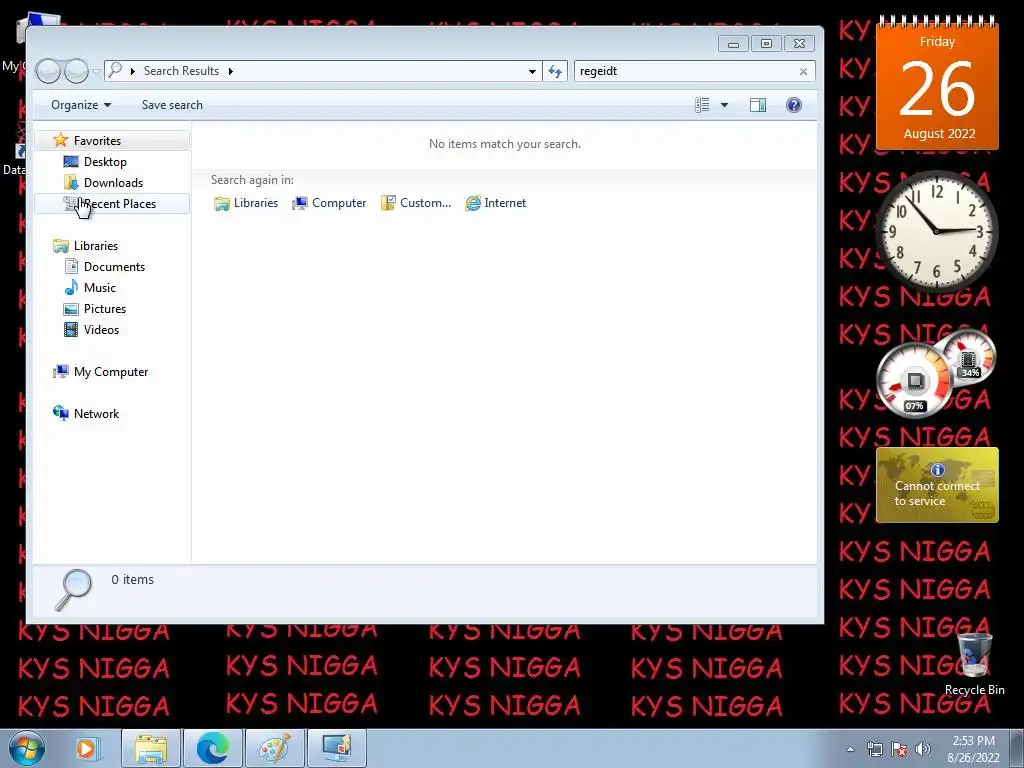Click the search box containing regeidt
1024x768 pixels.
tap(686, 71)
